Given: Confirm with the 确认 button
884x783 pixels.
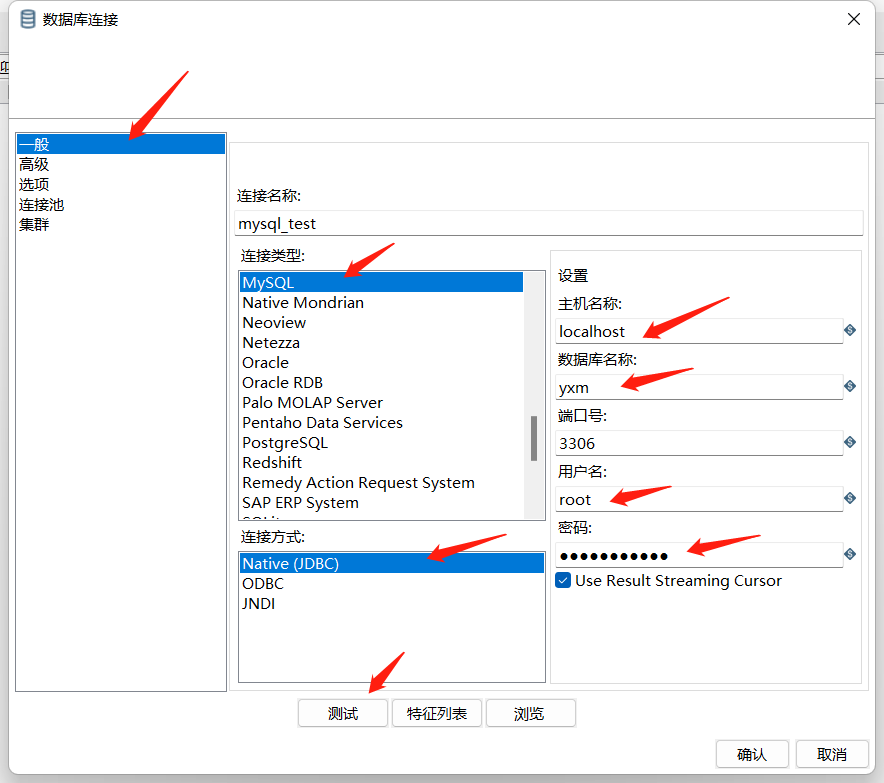Looking at the screenshot, I should (x=752, y=754).
